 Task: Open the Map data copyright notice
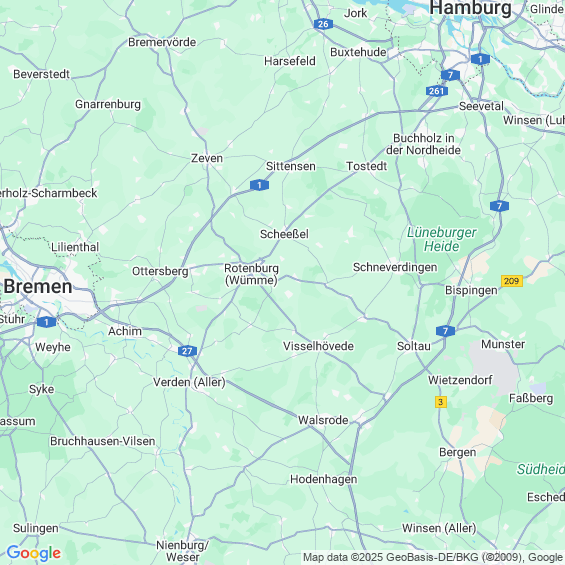click(432, 558)
